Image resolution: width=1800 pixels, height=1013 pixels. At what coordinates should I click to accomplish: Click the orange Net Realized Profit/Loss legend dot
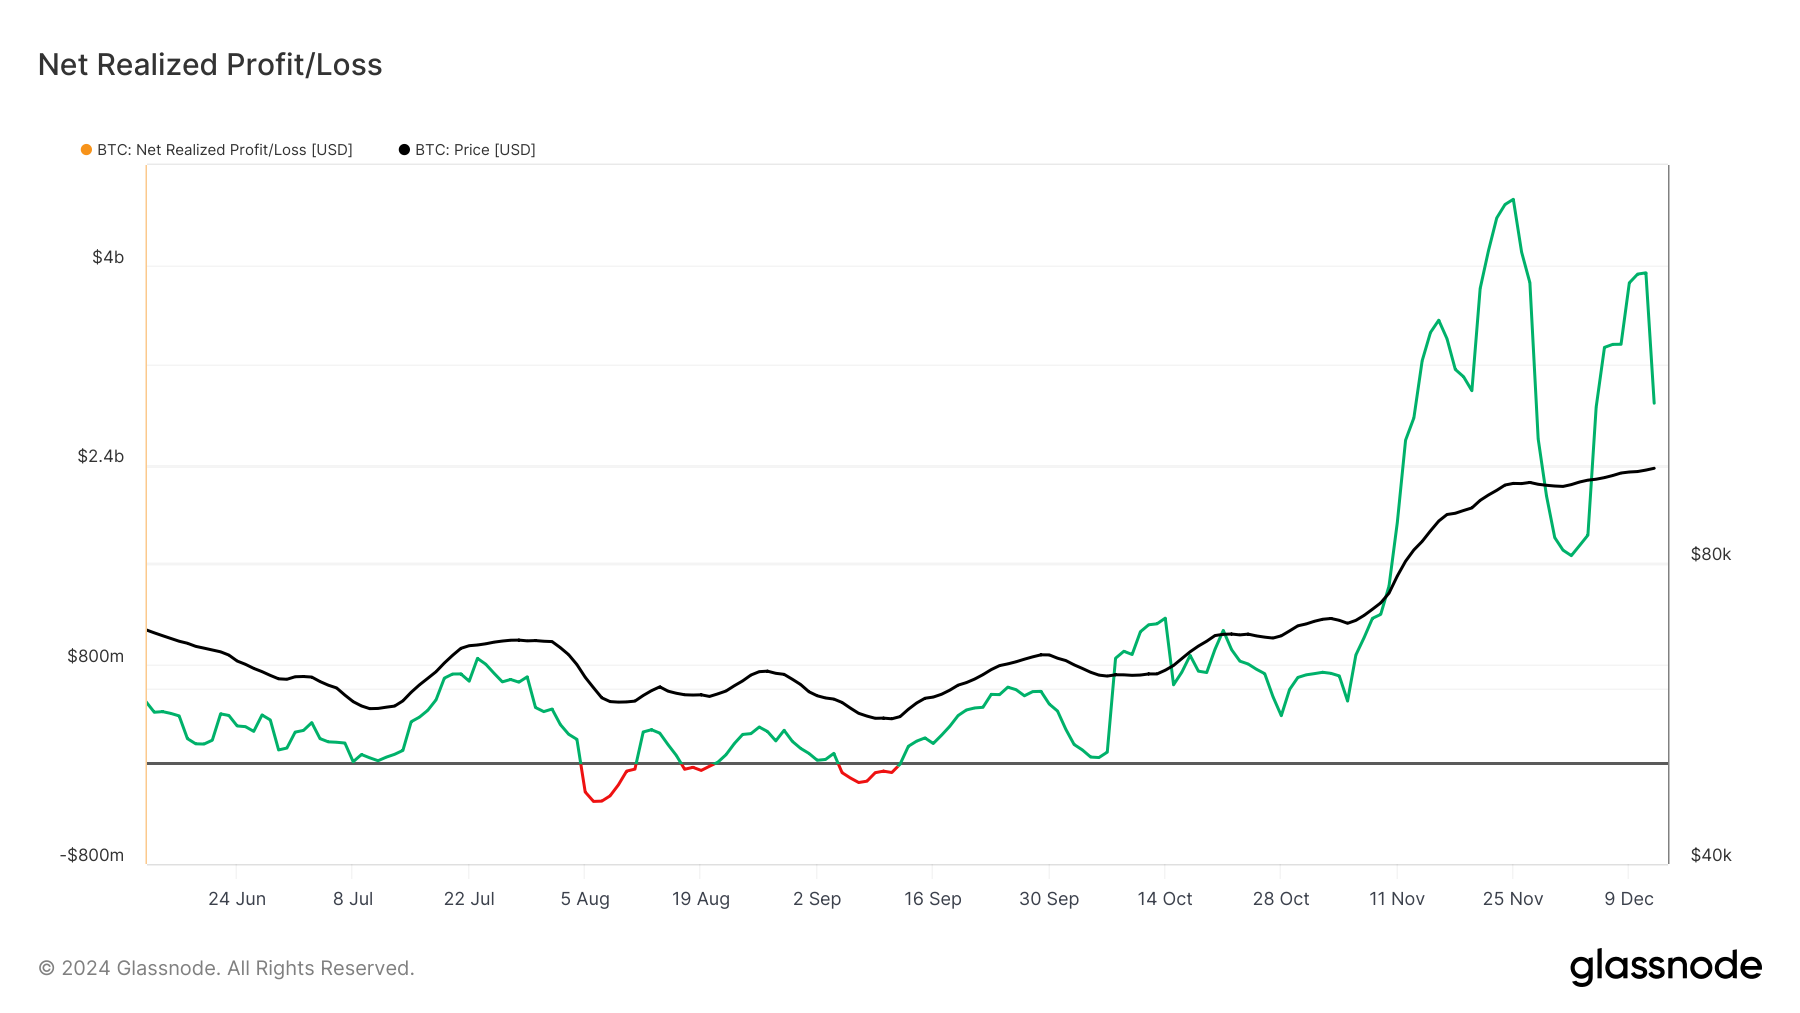point(86,150)
